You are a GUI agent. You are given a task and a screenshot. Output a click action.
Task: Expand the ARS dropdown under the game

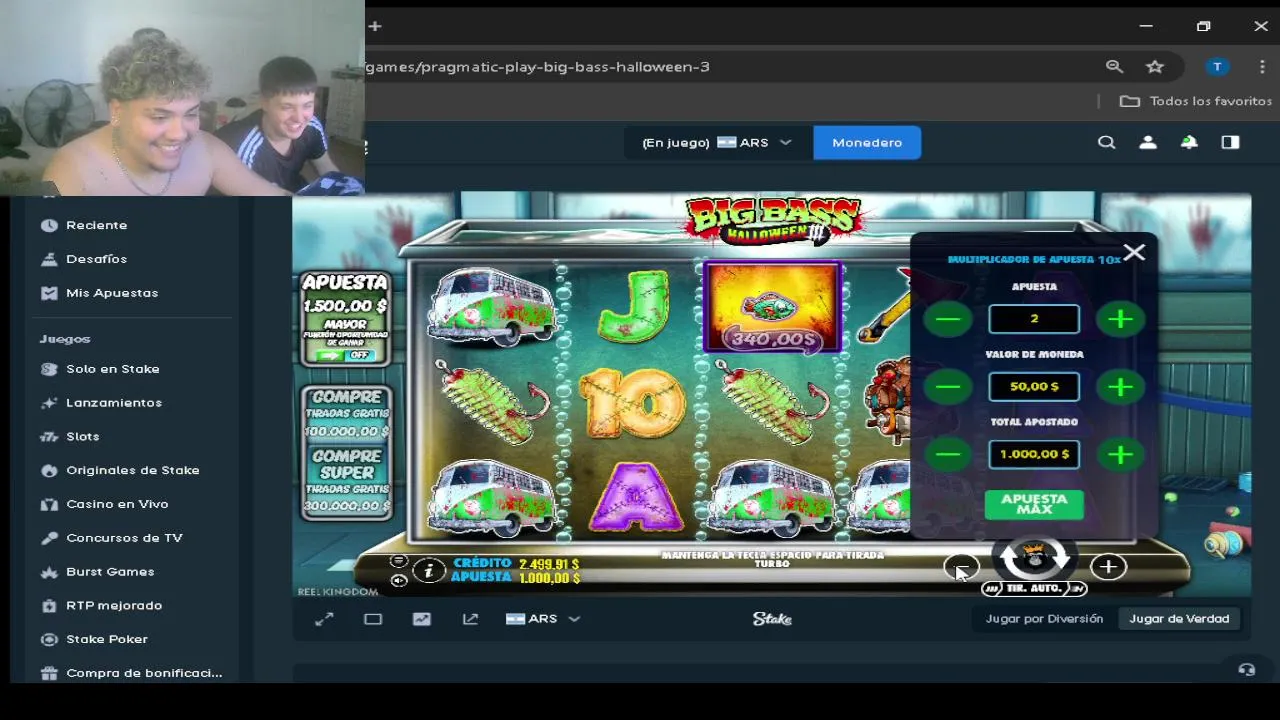coord(543,619)
